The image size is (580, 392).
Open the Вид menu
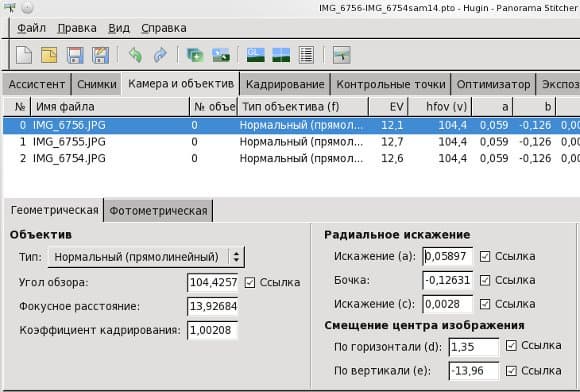click(119, 28)
